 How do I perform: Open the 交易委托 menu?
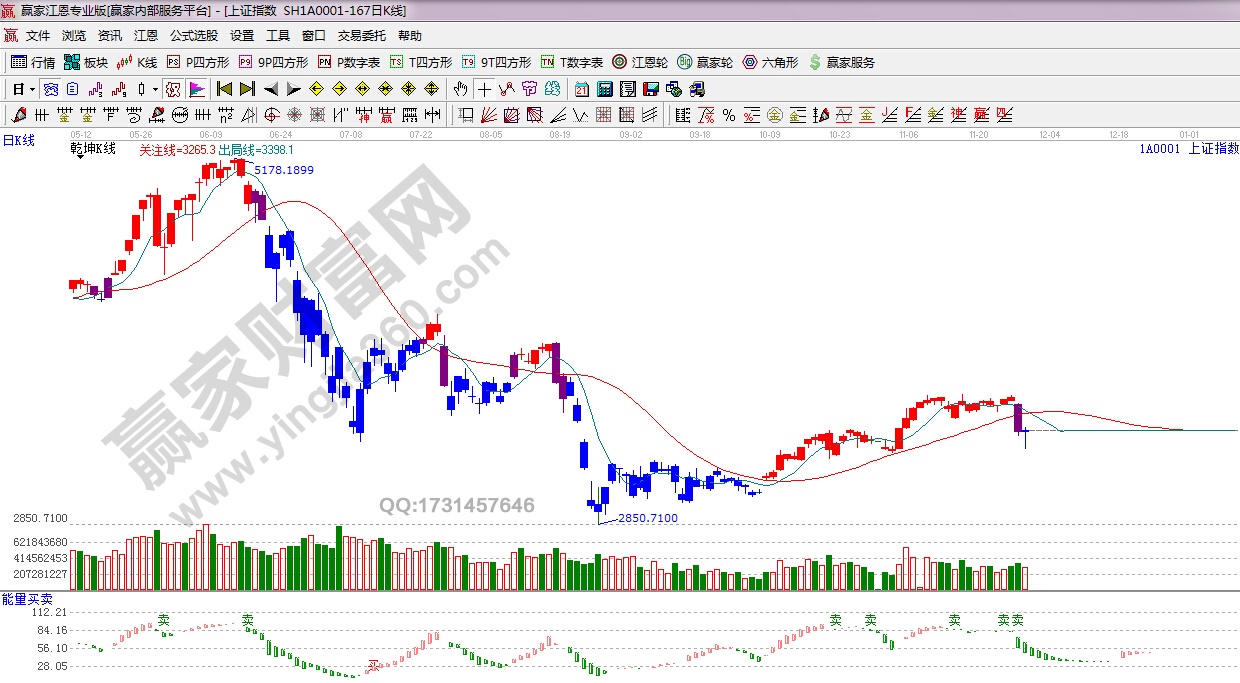tap(361, 35)
